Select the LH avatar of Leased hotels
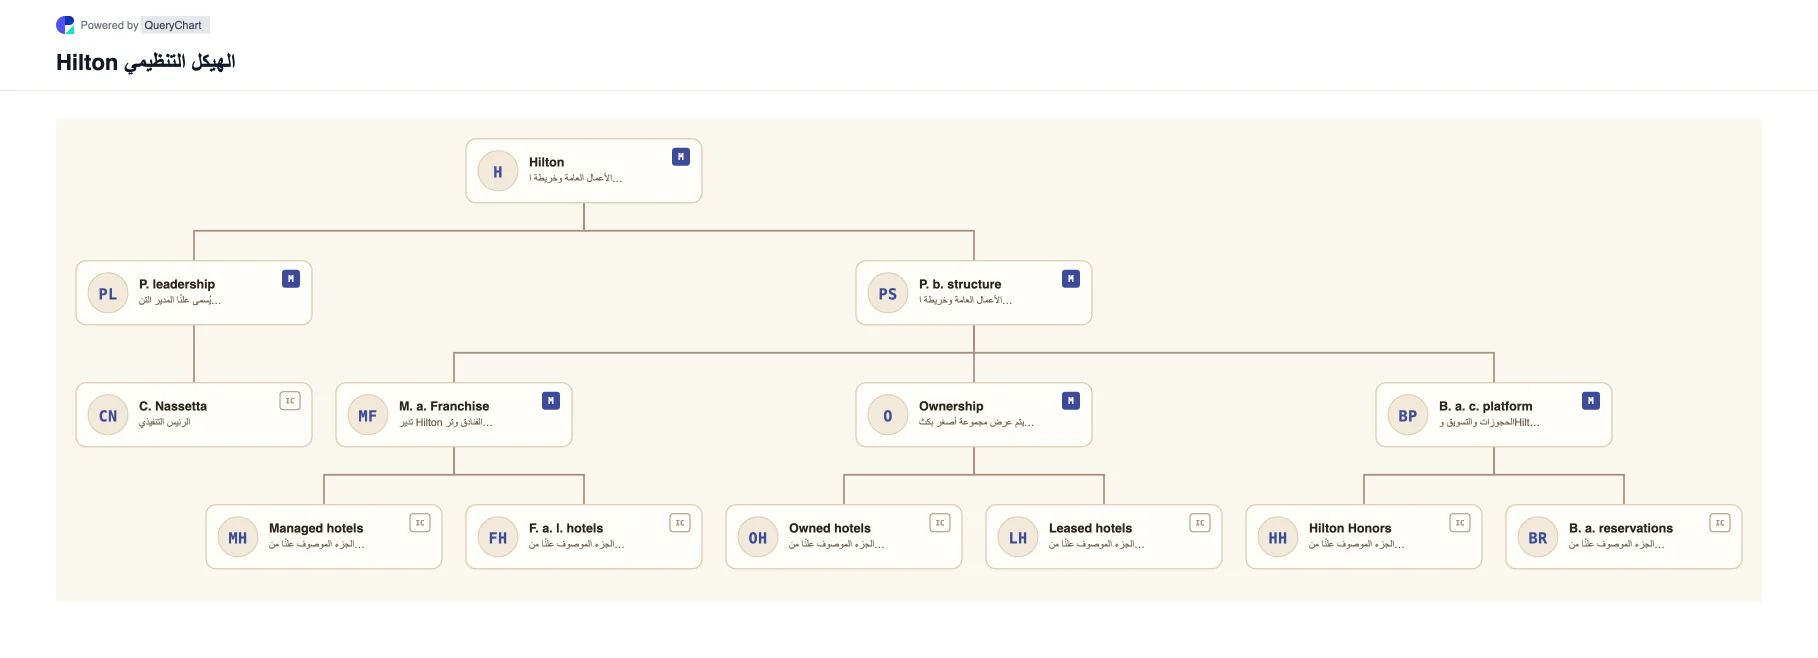This screenshot has width=1818, height=658. coord(1018,538)
